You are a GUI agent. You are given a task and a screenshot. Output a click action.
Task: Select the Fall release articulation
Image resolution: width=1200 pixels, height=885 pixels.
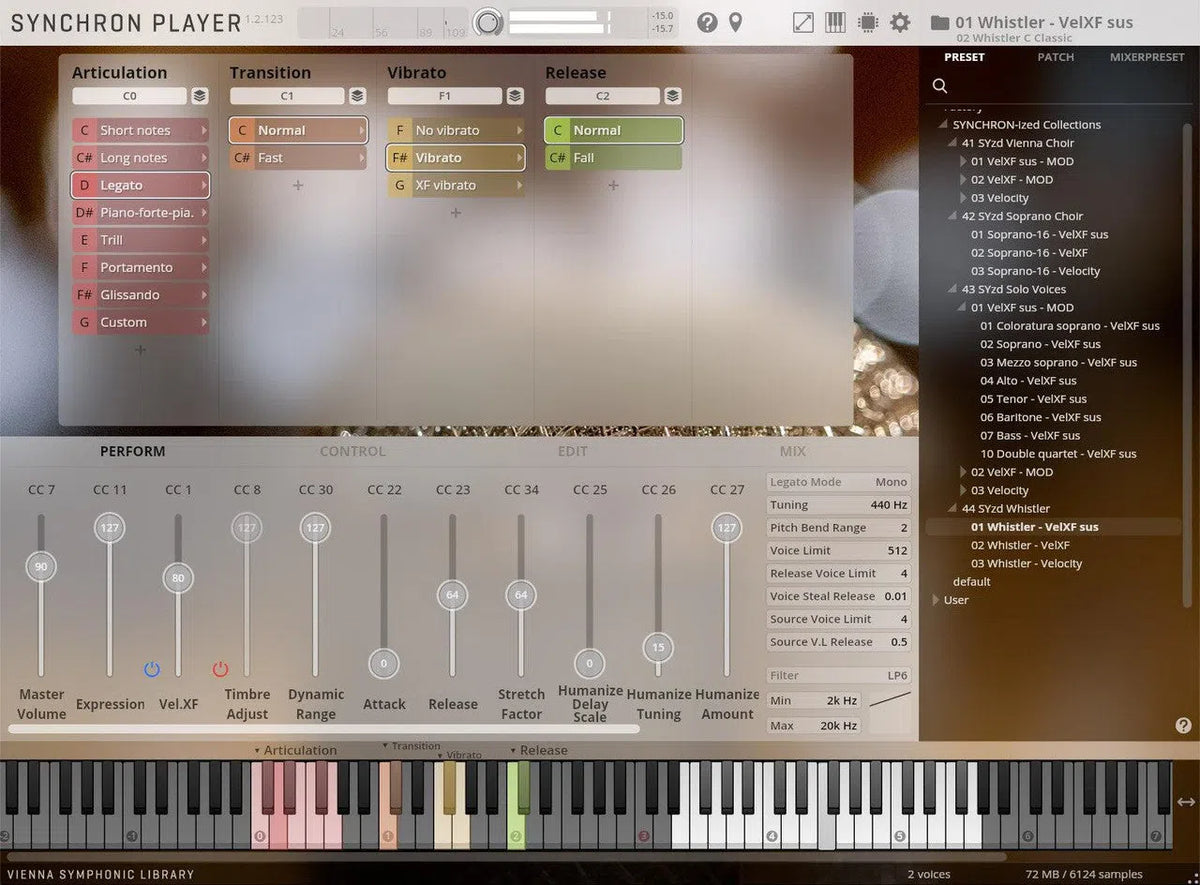613,157
